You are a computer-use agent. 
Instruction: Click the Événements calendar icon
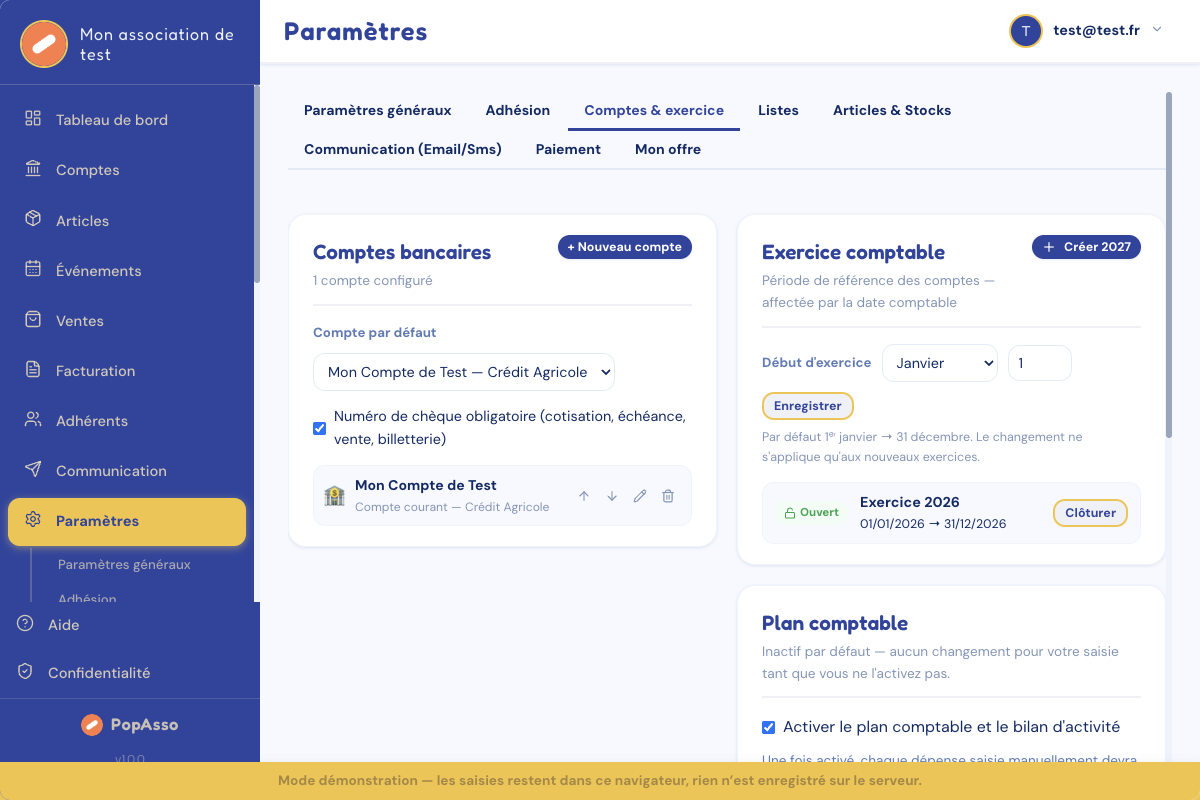click(x=33, y=269)
